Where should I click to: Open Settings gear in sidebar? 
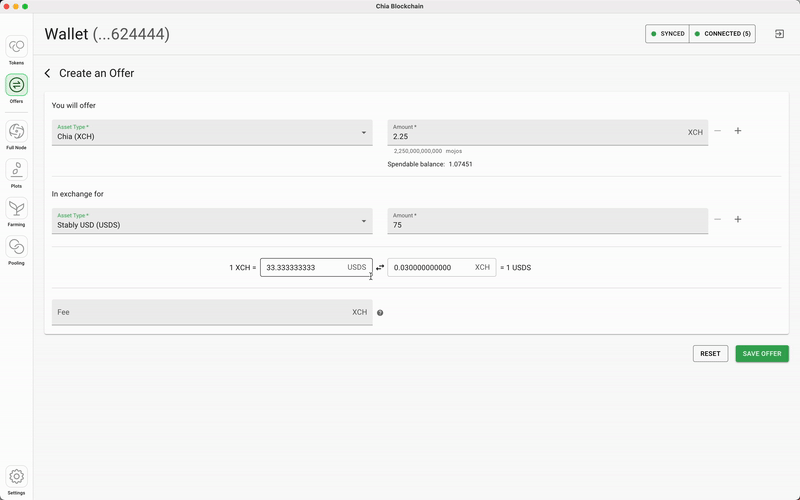click(16, 481)
